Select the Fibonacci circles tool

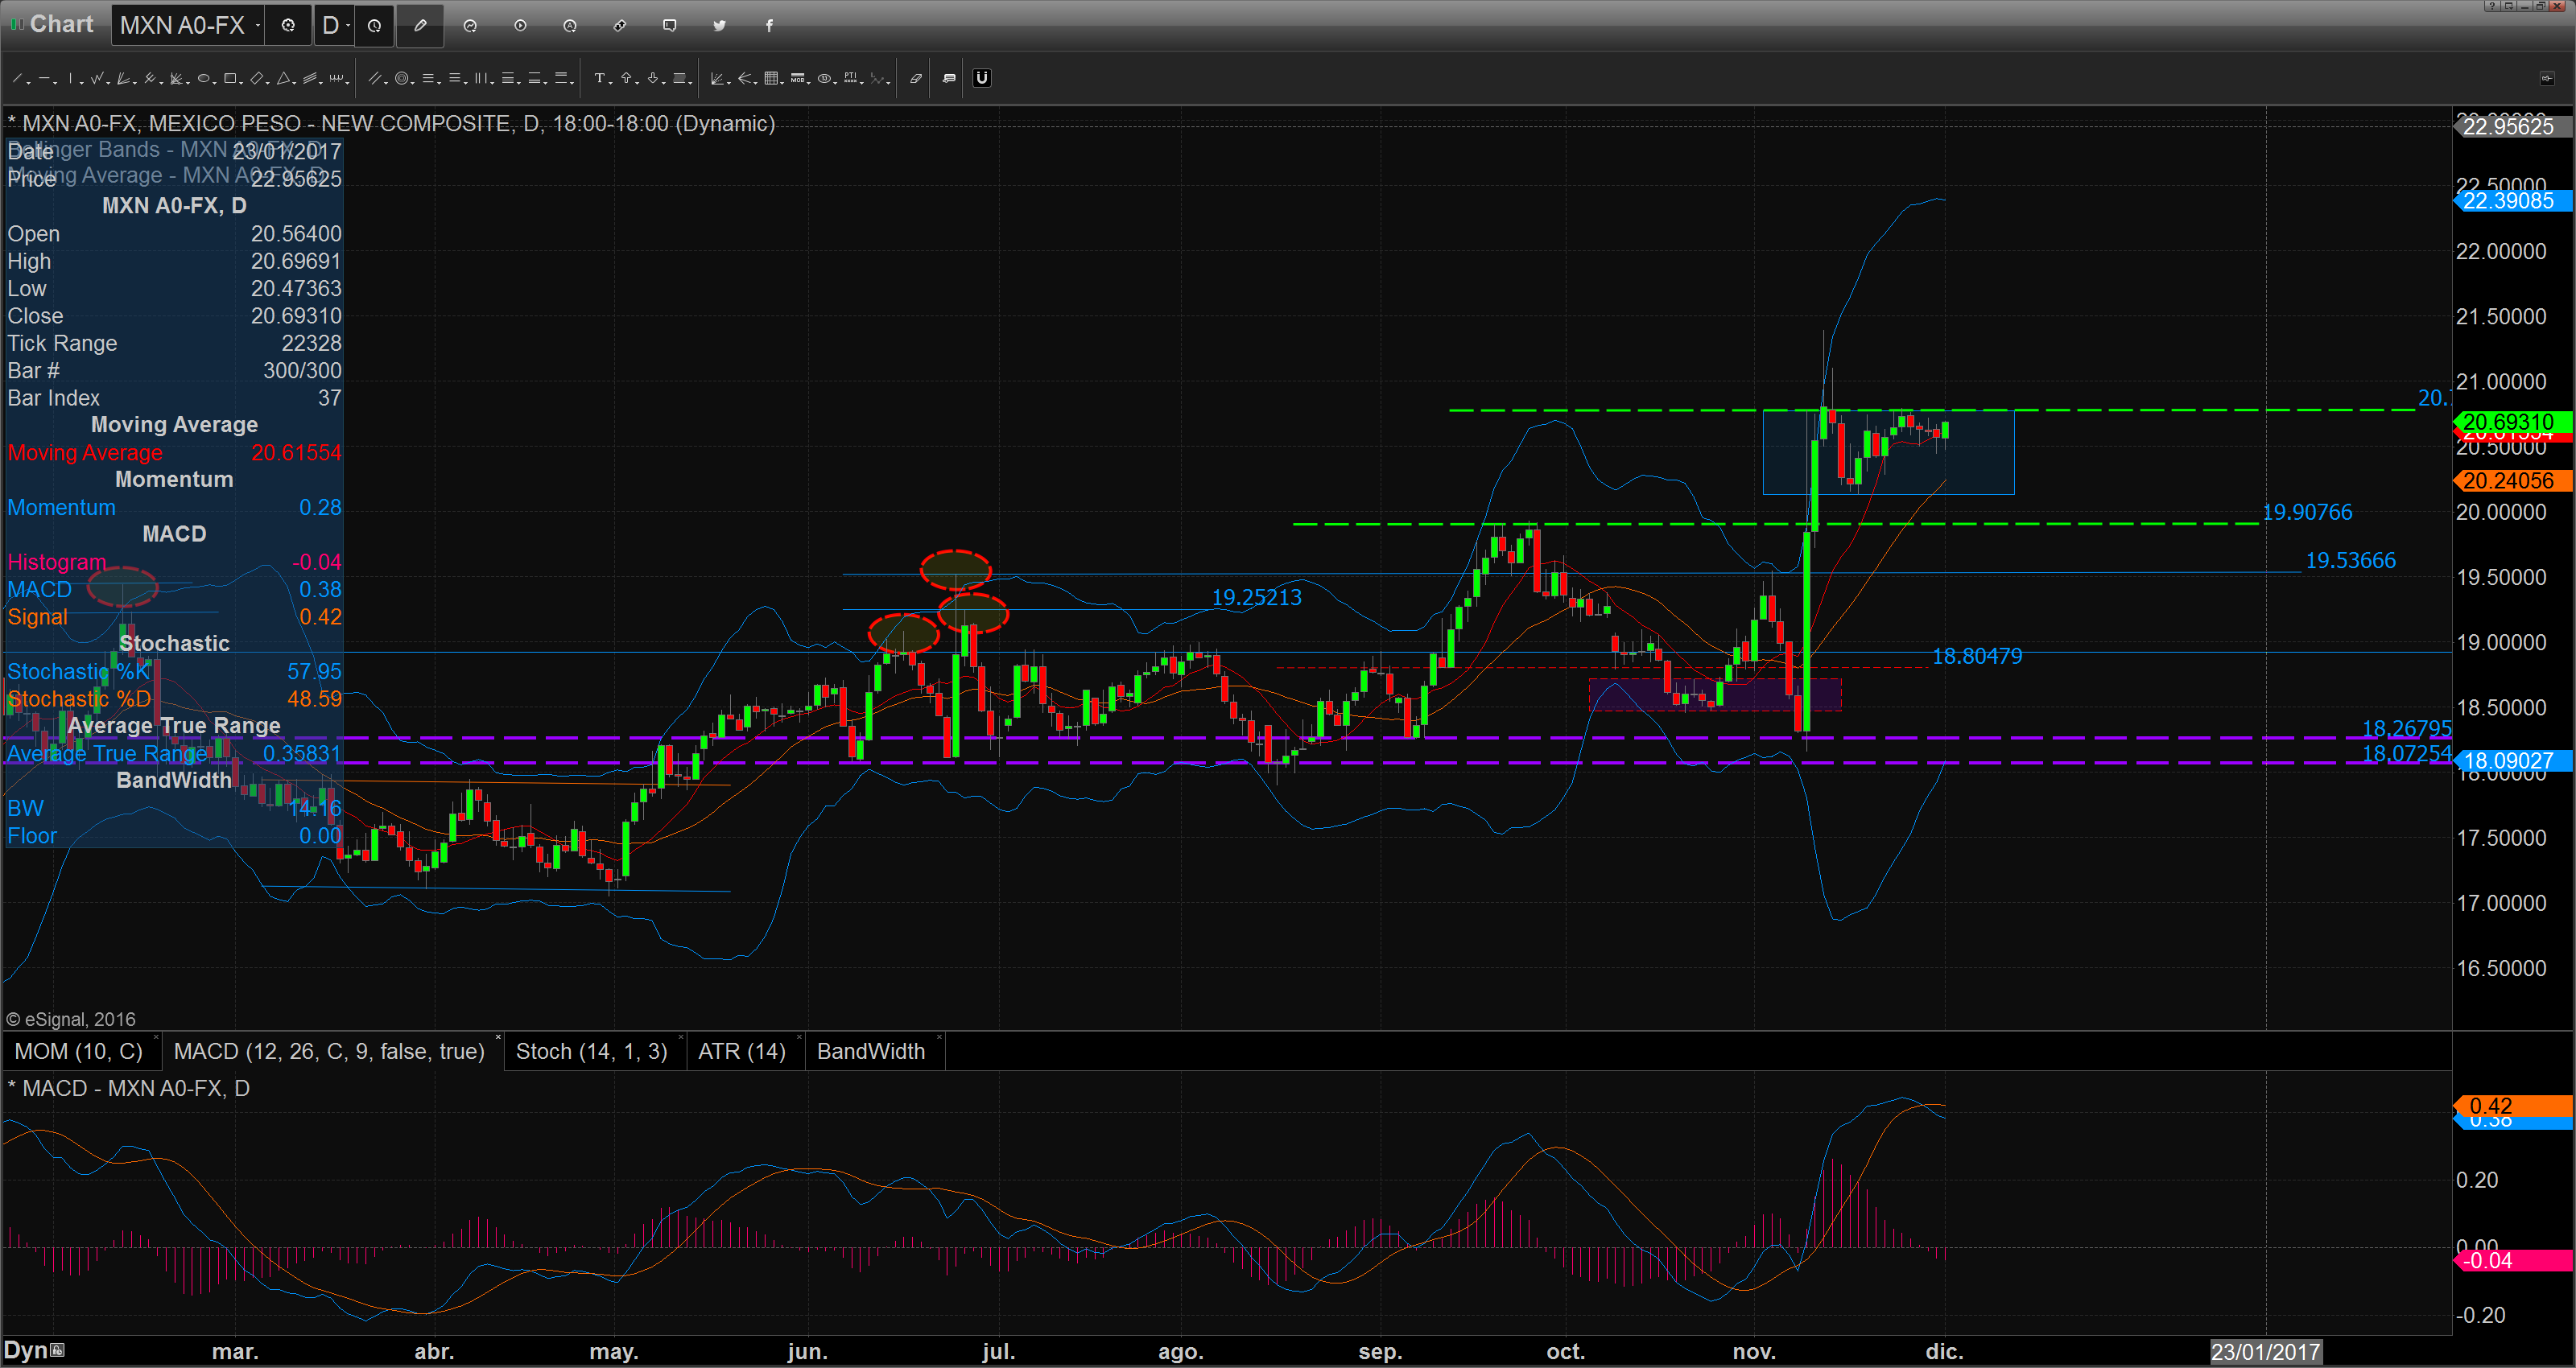(402, 78)
